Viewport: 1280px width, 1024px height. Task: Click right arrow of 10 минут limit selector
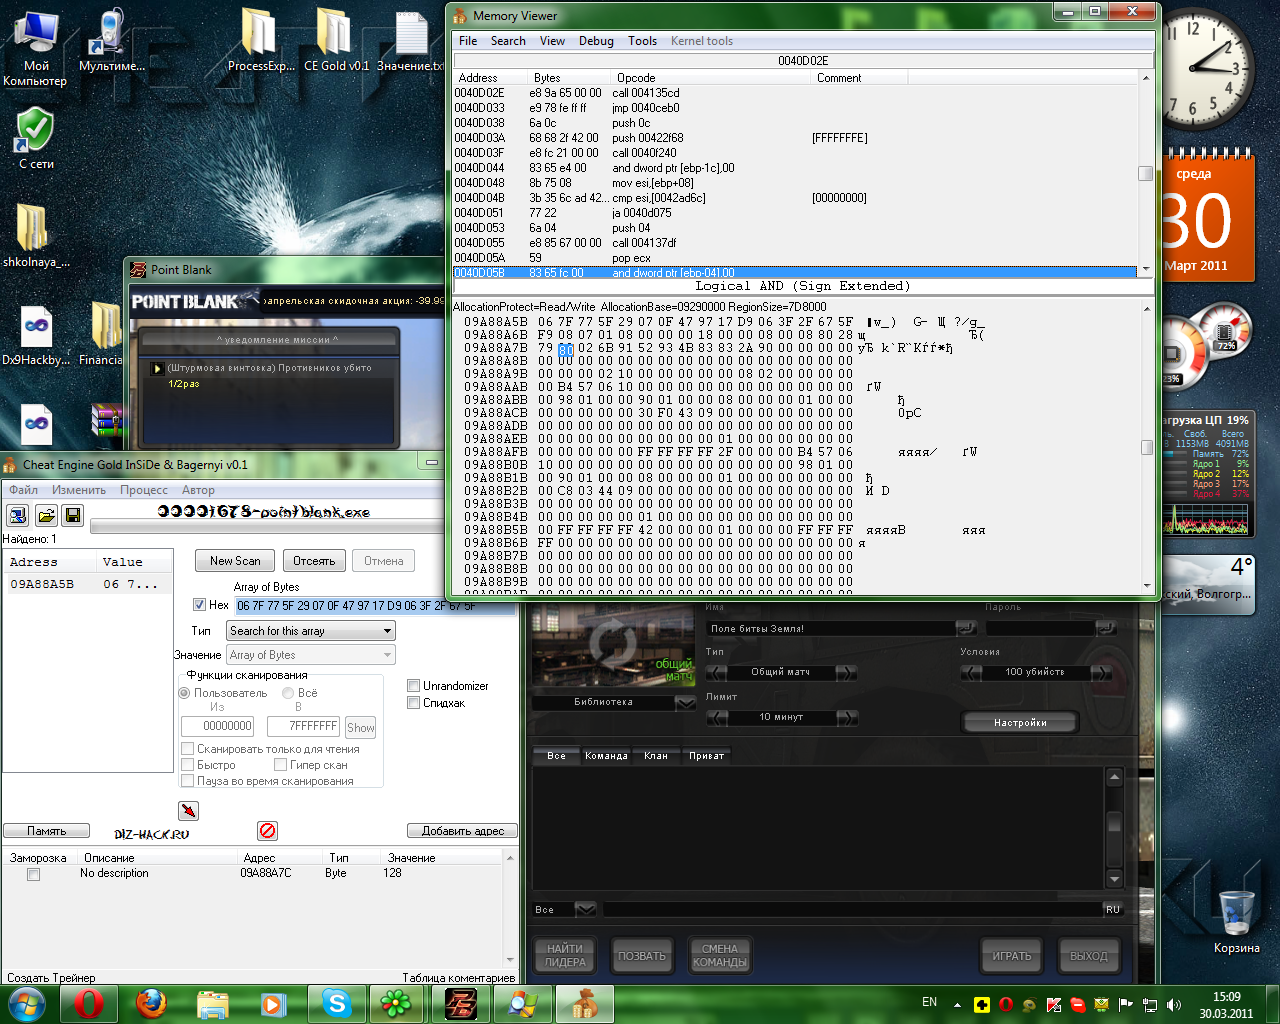click(846, 717)
